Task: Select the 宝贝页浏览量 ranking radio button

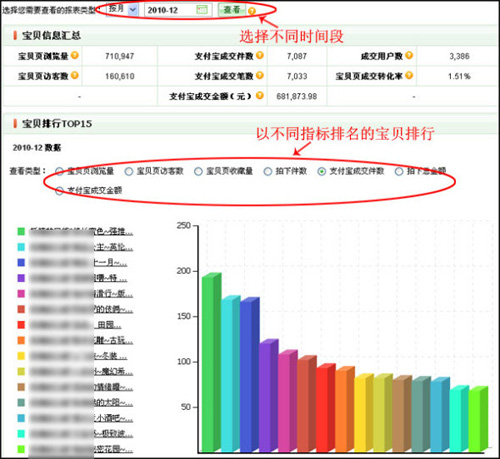Action: tap(59, 171)
